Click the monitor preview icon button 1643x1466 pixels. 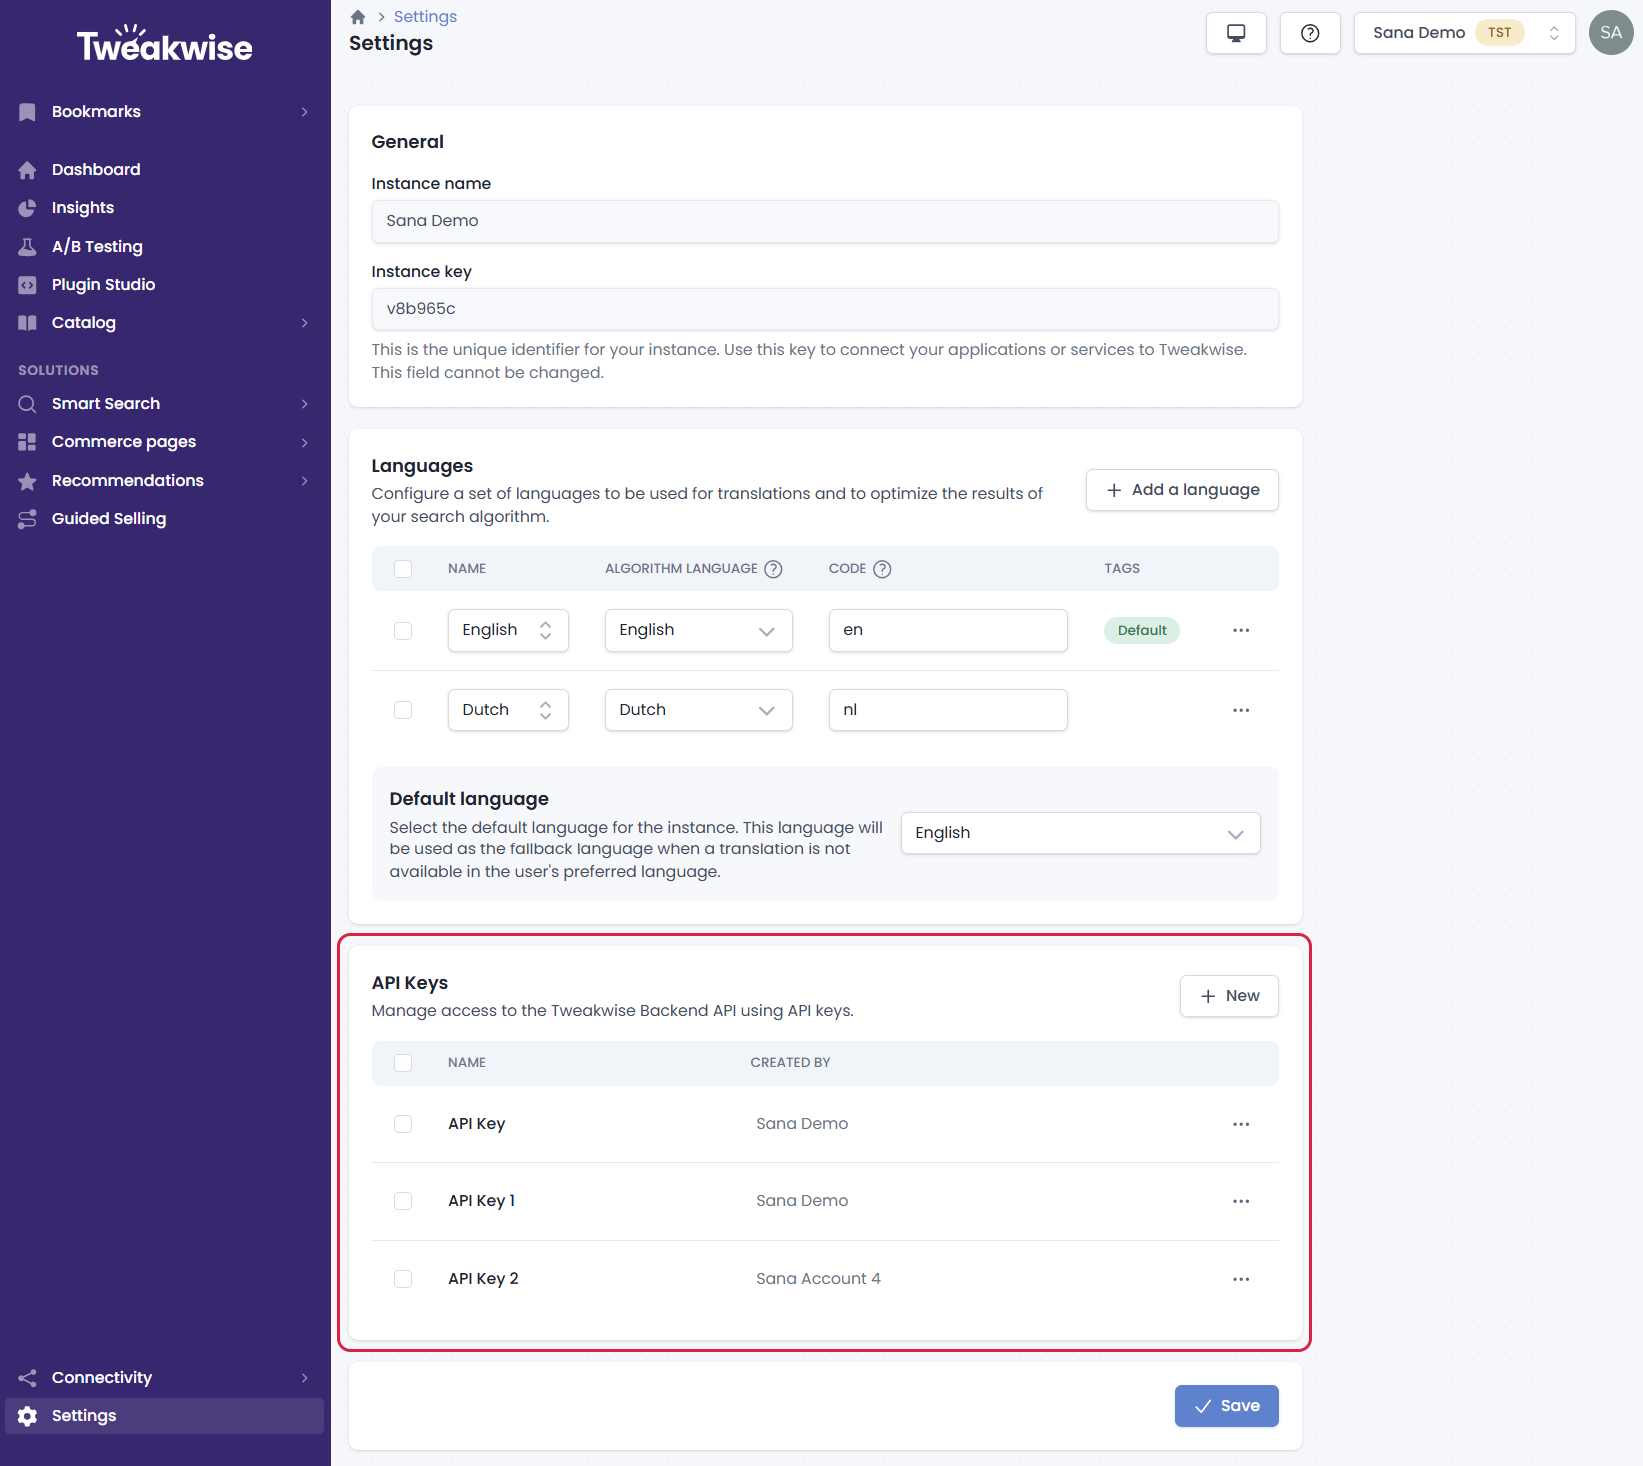(1236, 33)
